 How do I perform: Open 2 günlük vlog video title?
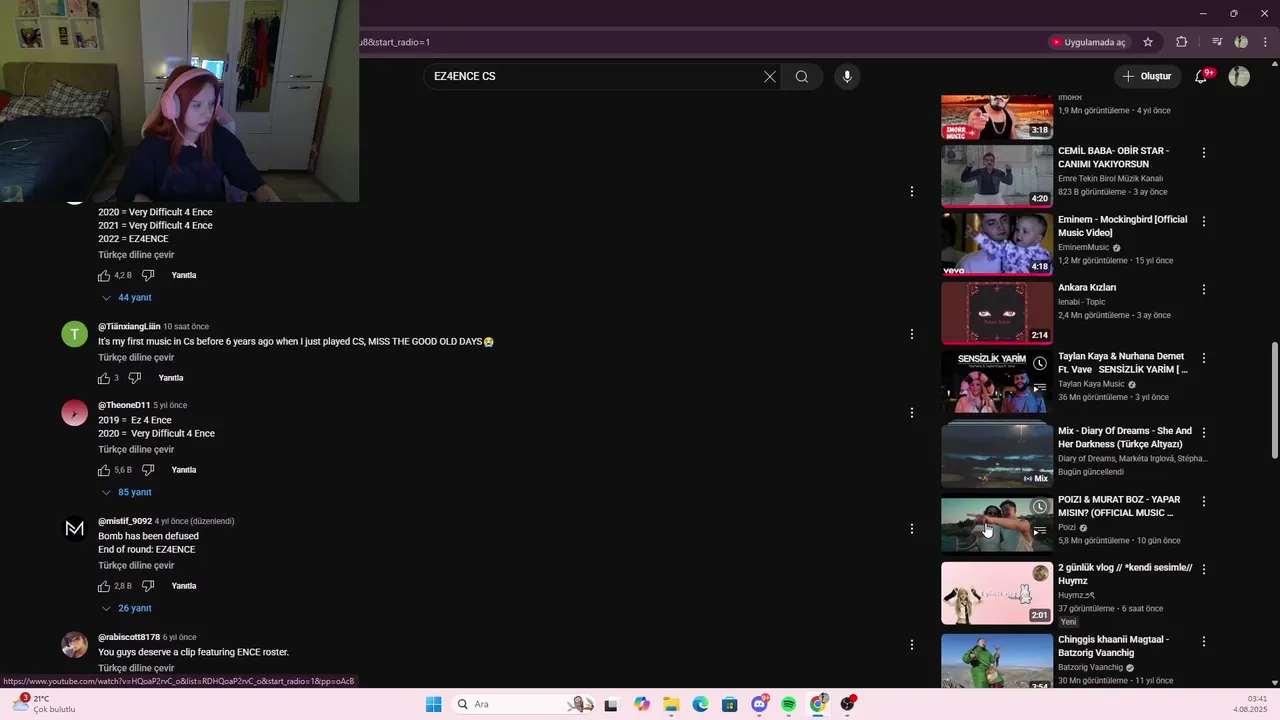pos(1125,574)
